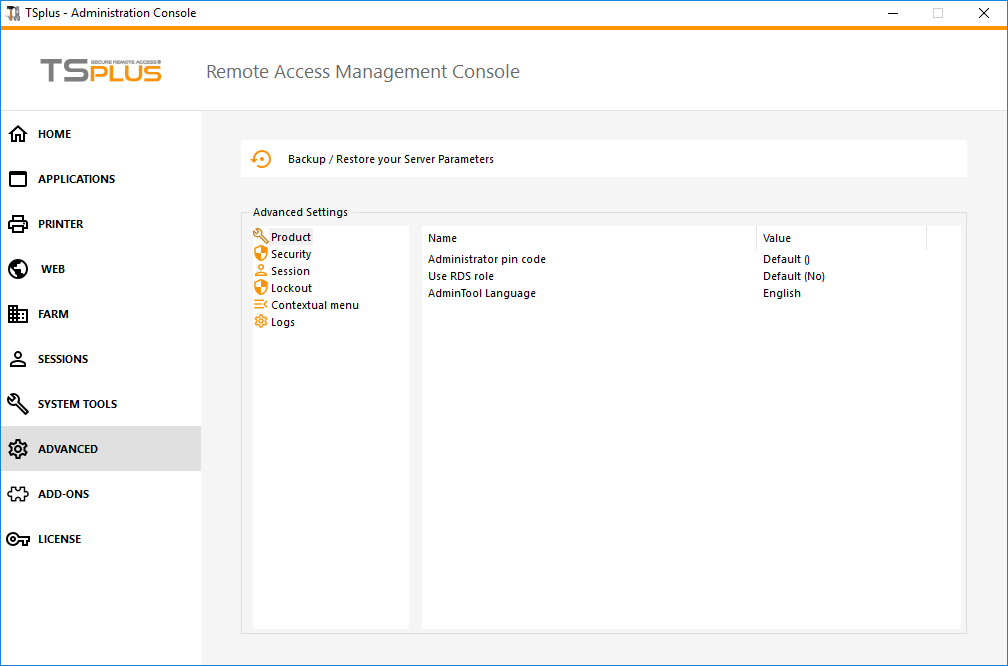Select the Administrator pin code setting

[487, 258]
